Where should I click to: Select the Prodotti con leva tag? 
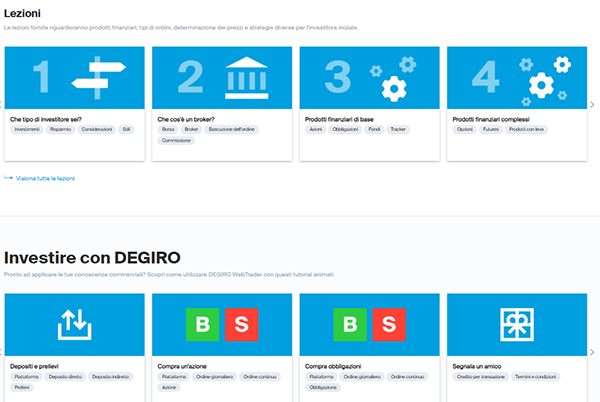pyautogui.click(x=526, y=129)
